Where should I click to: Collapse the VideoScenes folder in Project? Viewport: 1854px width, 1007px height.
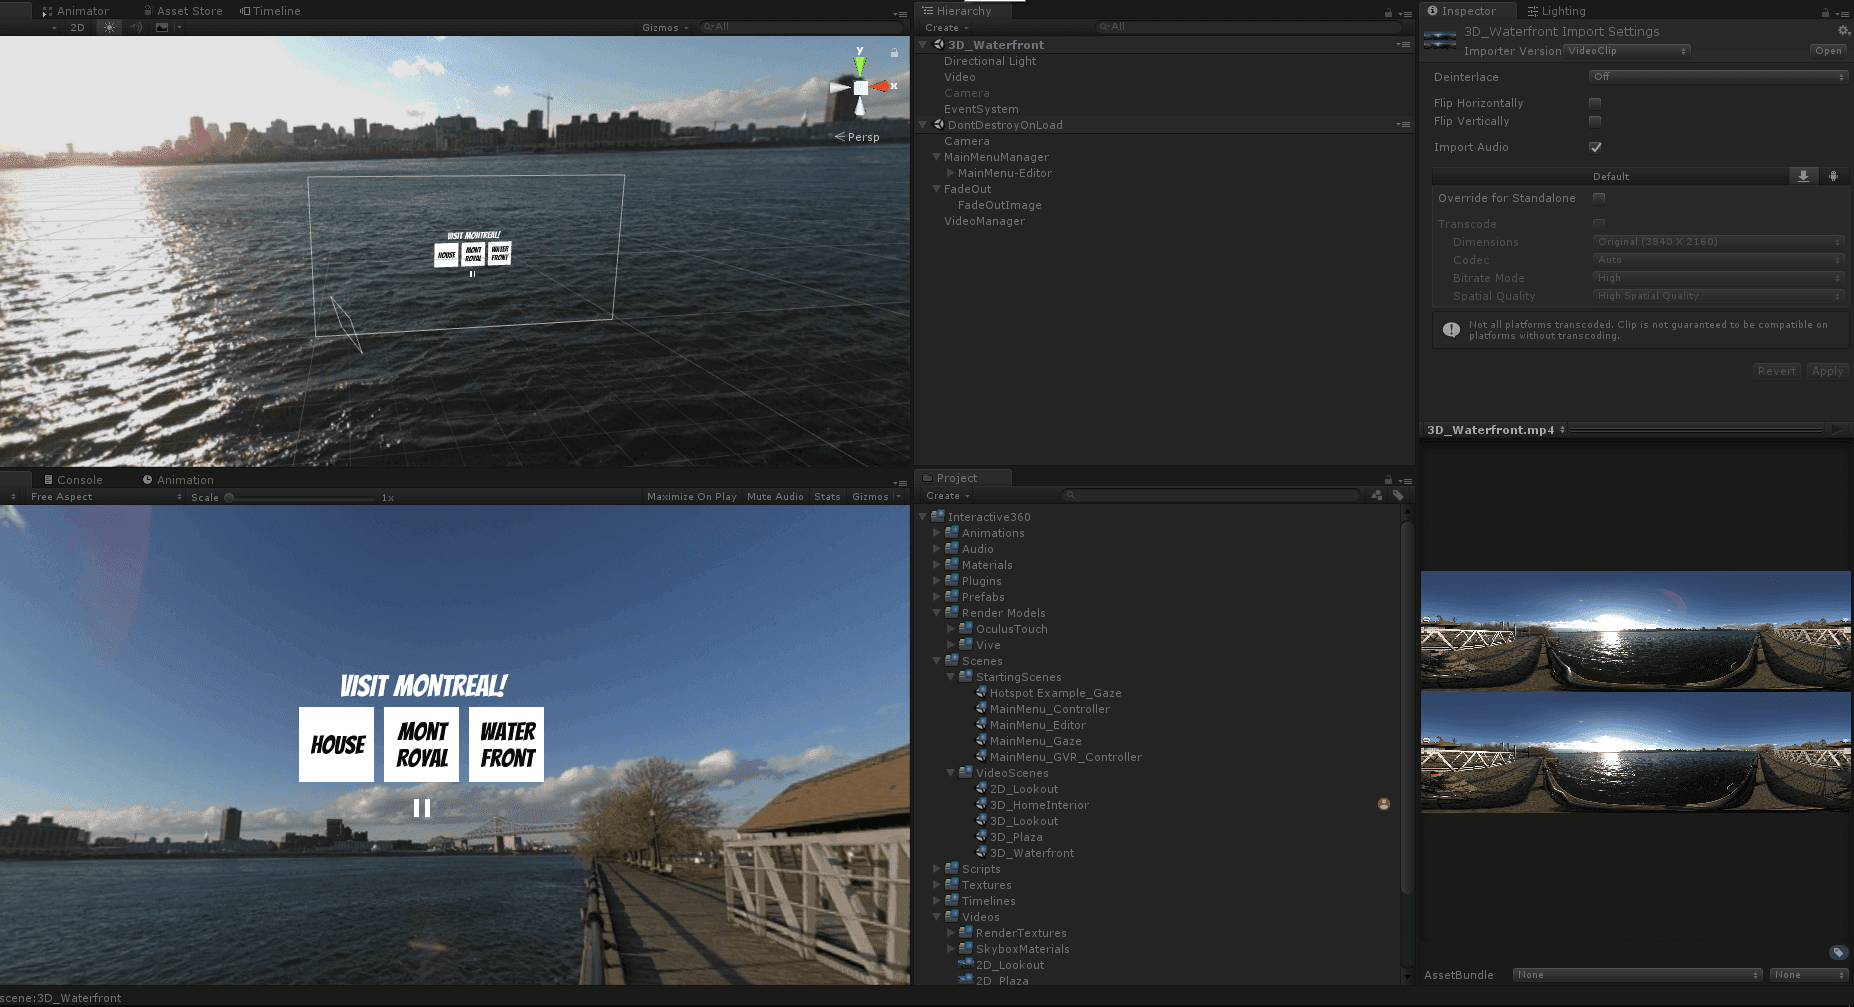pos(951,772)
